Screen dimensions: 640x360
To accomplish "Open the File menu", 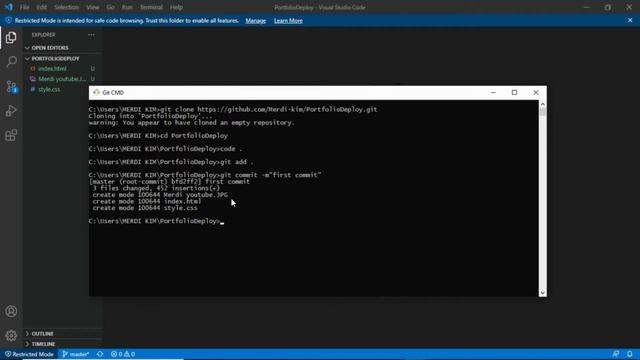I will [24, 7].
